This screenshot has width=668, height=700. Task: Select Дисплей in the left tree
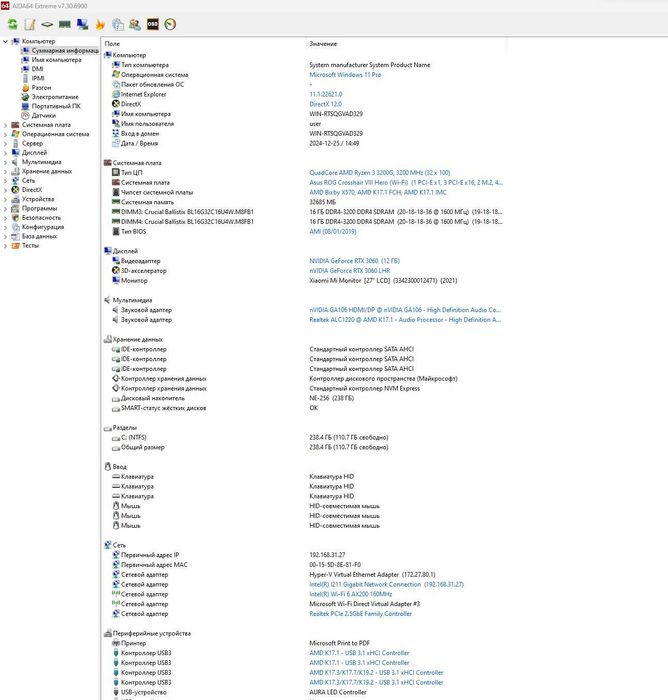tap(34, 153)
